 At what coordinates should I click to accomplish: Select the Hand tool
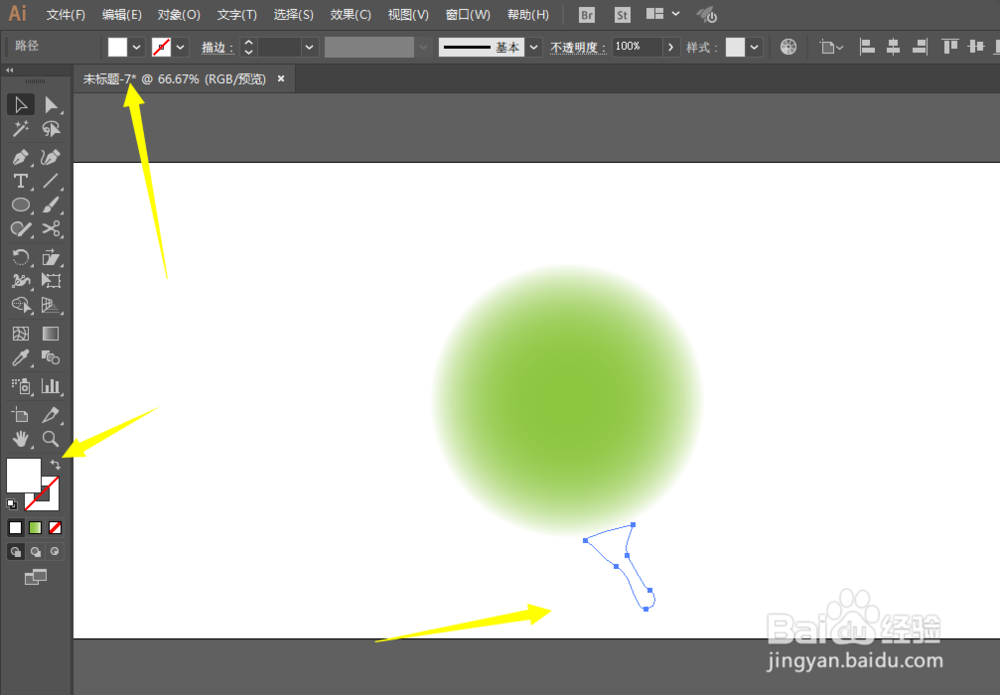coord(20,439)
